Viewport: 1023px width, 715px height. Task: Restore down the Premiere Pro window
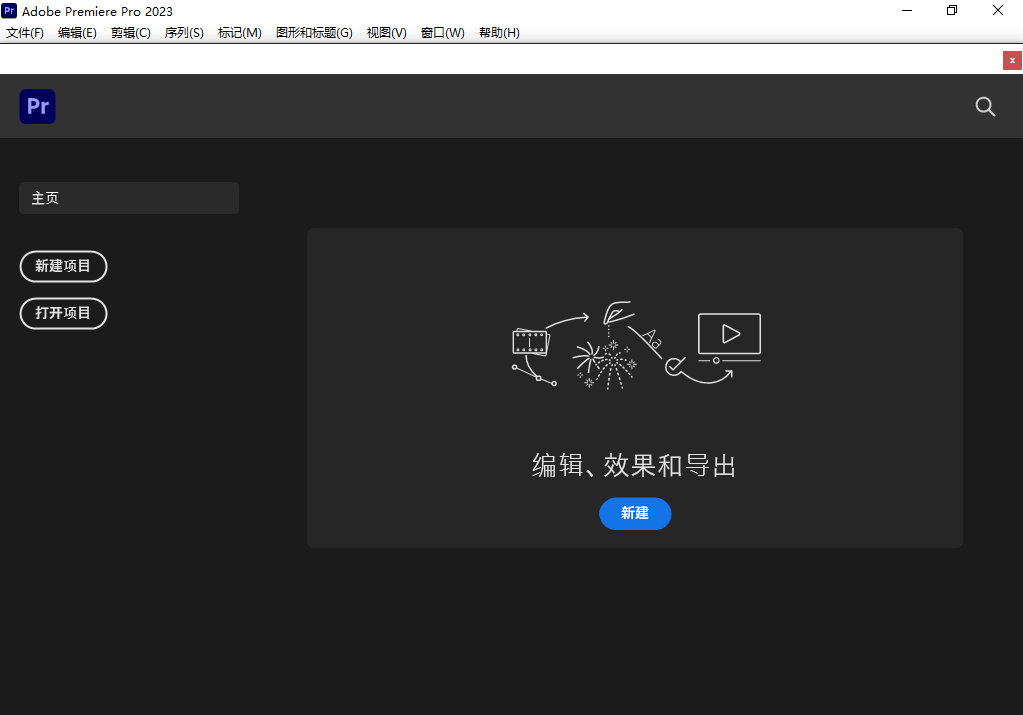click(952, 11)
